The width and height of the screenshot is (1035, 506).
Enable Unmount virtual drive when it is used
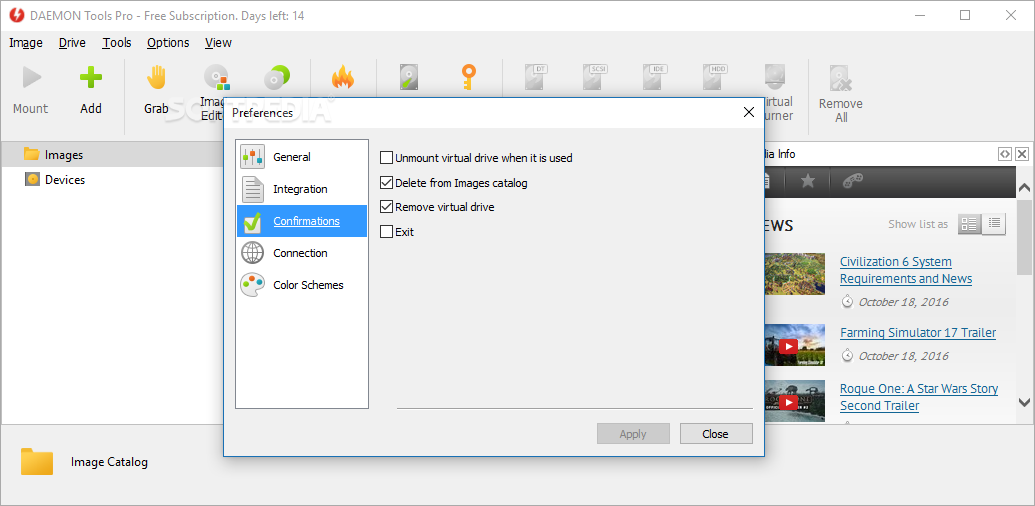(386, 158)
